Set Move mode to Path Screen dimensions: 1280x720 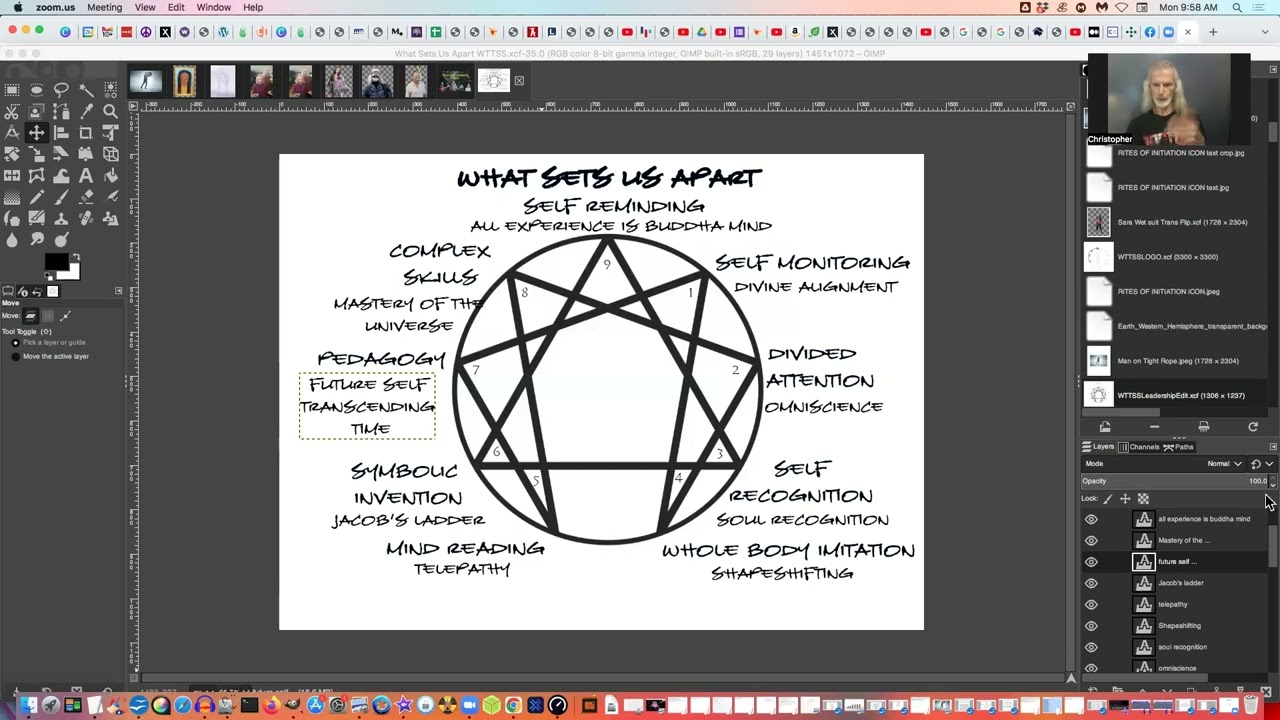coord(65,316)
